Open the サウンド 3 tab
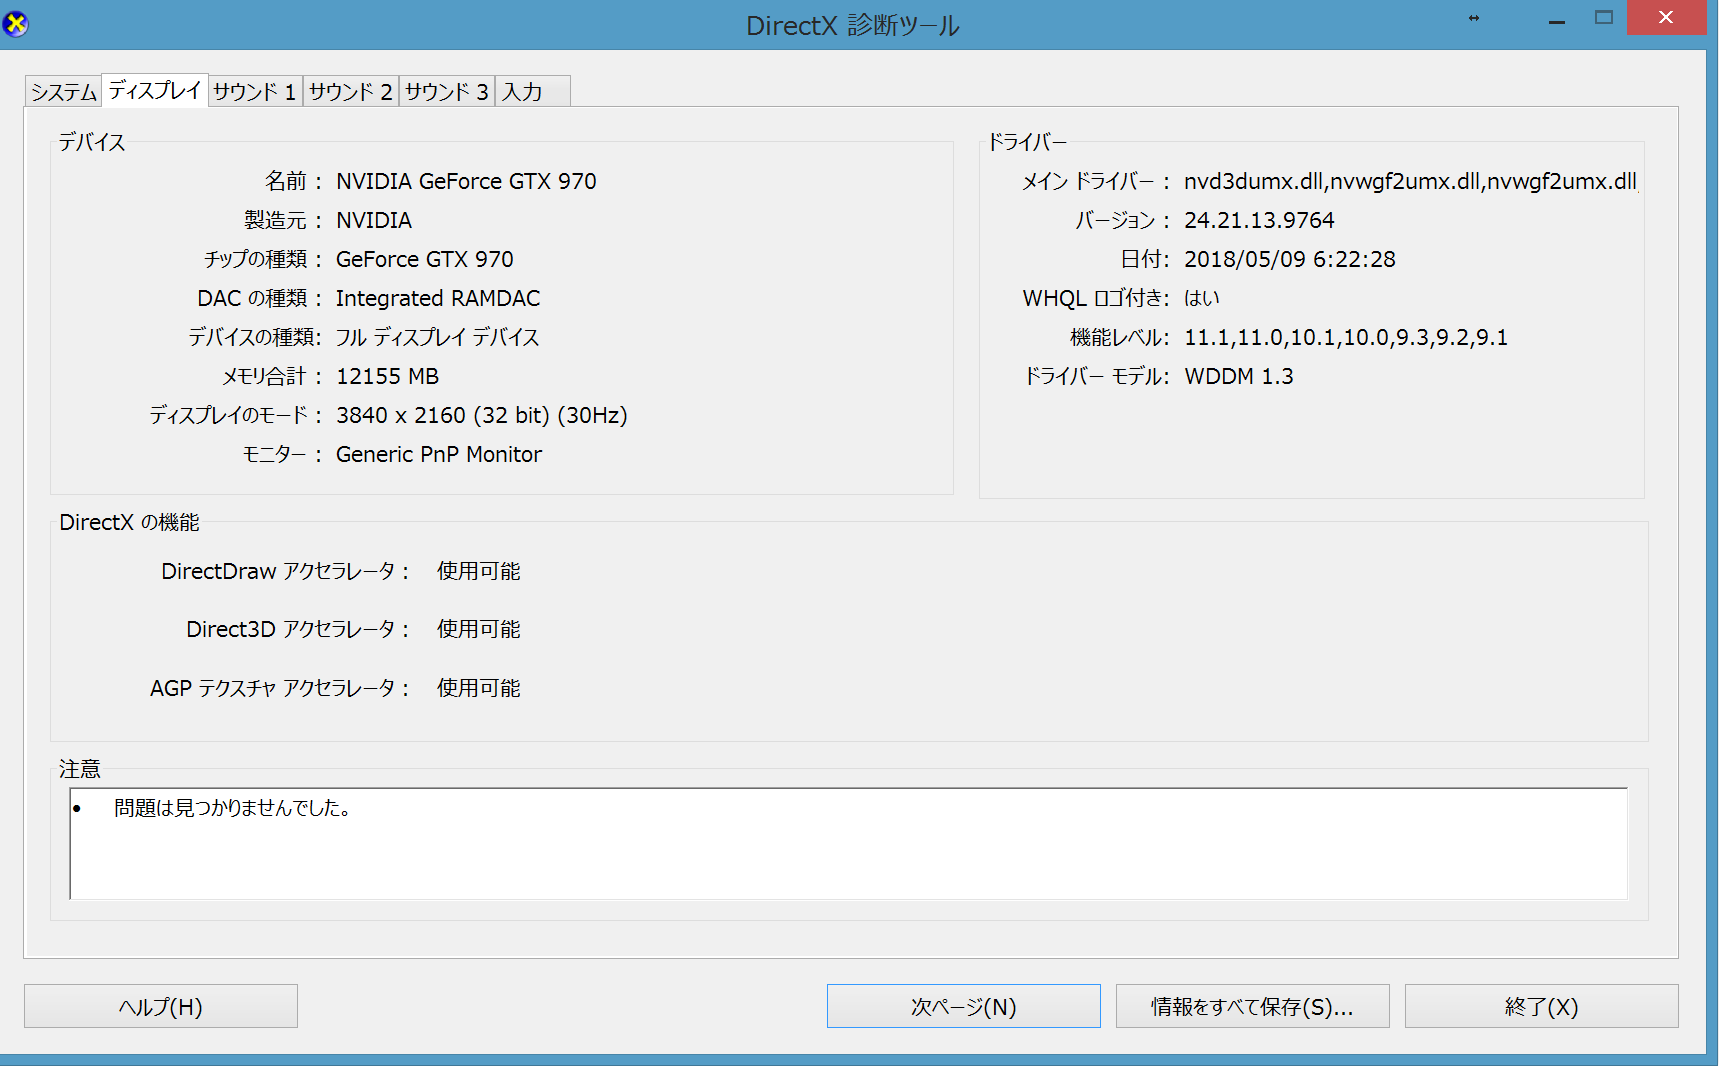The image size is (1719, 1066). (447, 92)
